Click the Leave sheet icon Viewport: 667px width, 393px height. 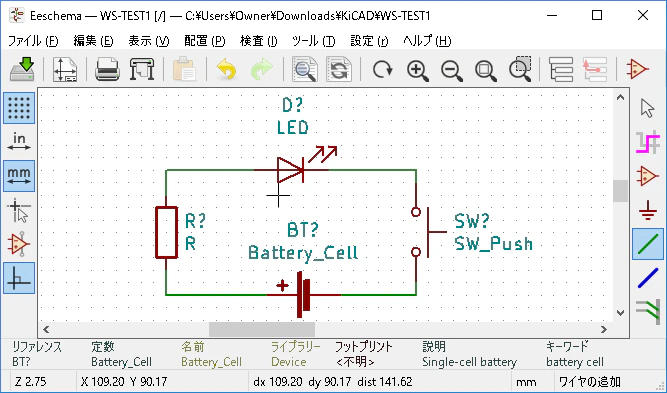pyautogui.click(x=595, y=69)
